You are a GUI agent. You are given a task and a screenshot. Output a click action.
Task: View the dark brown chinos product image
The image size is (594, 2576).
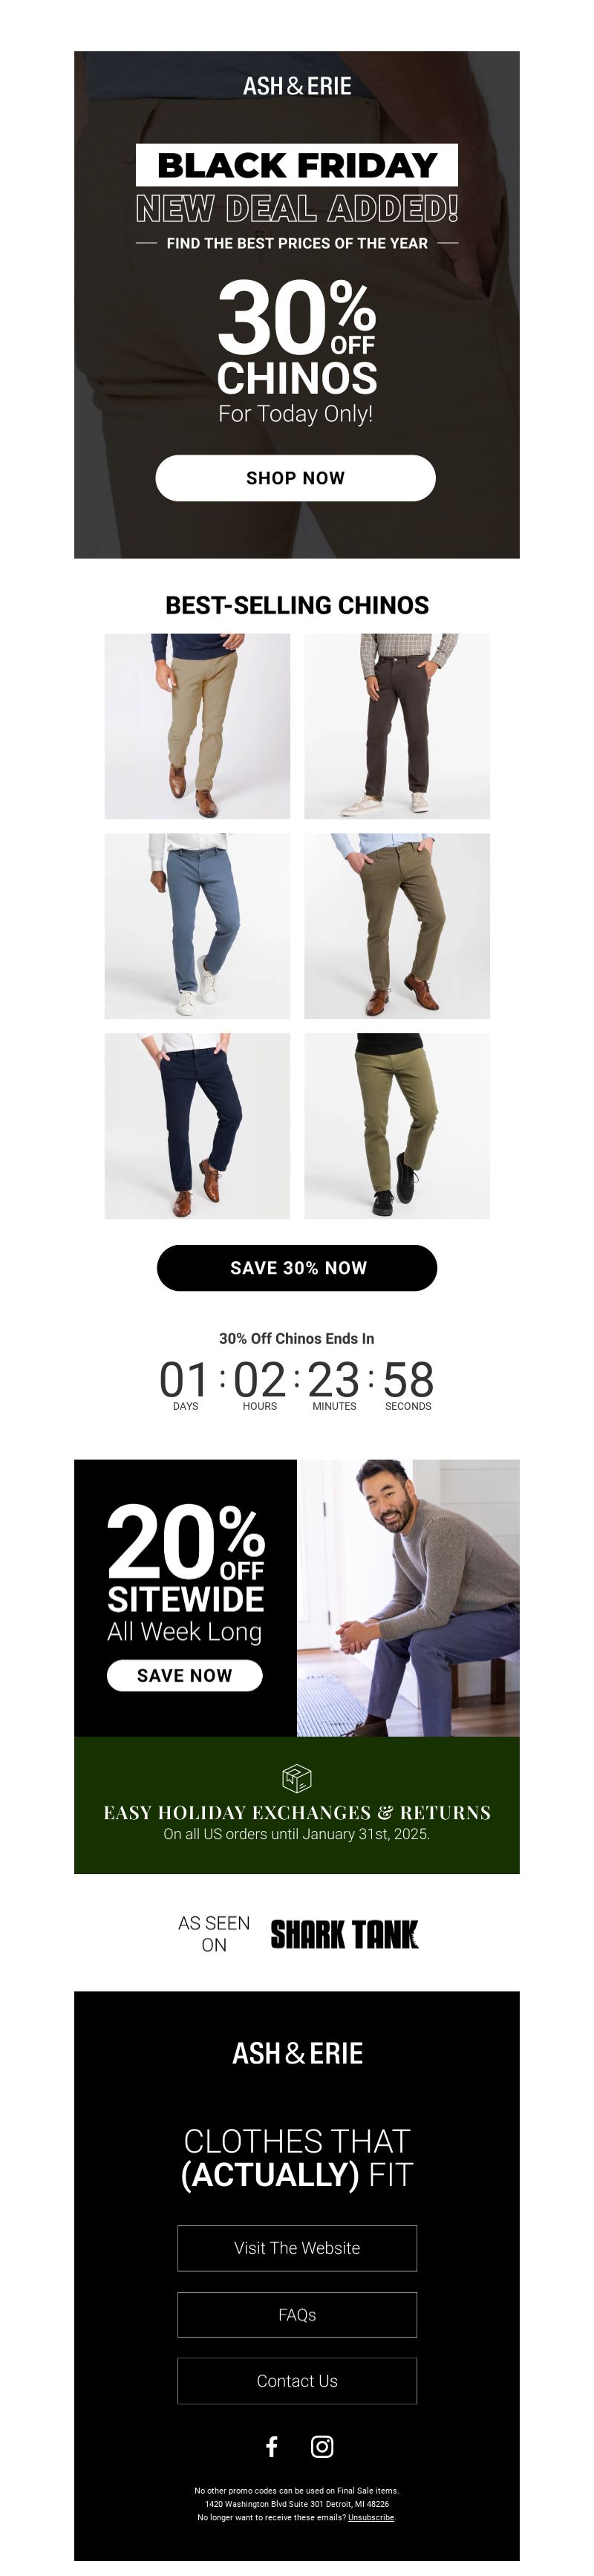397,726
